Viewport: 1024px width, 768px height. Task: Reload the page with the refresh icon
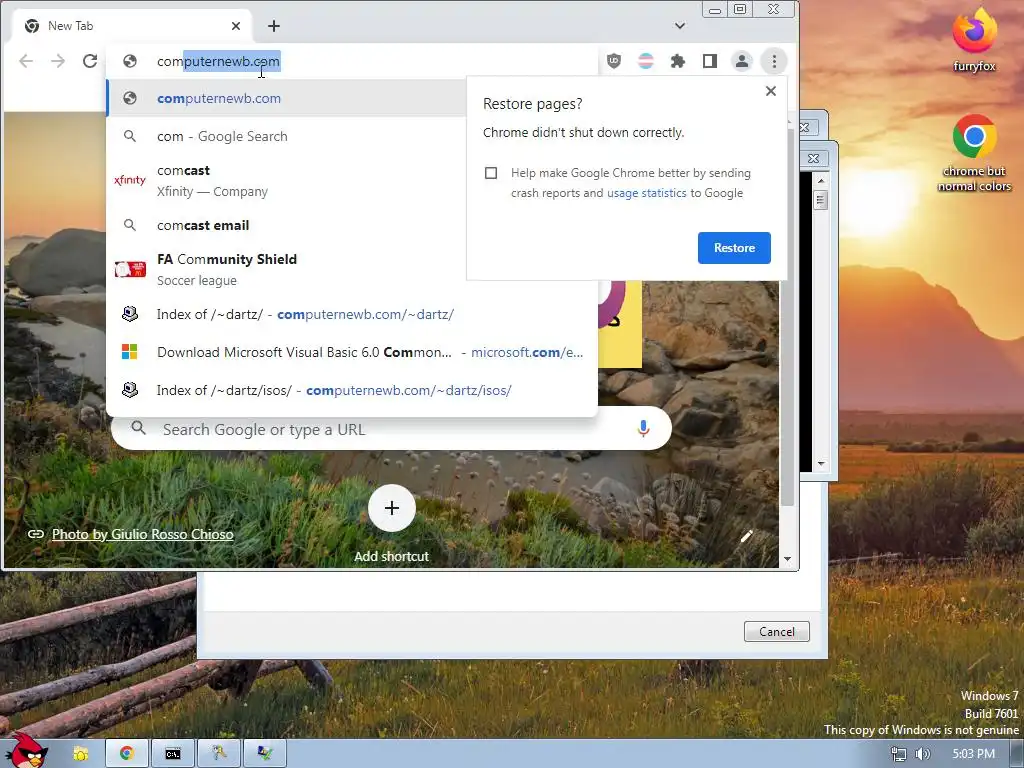(x=90, y=61)
